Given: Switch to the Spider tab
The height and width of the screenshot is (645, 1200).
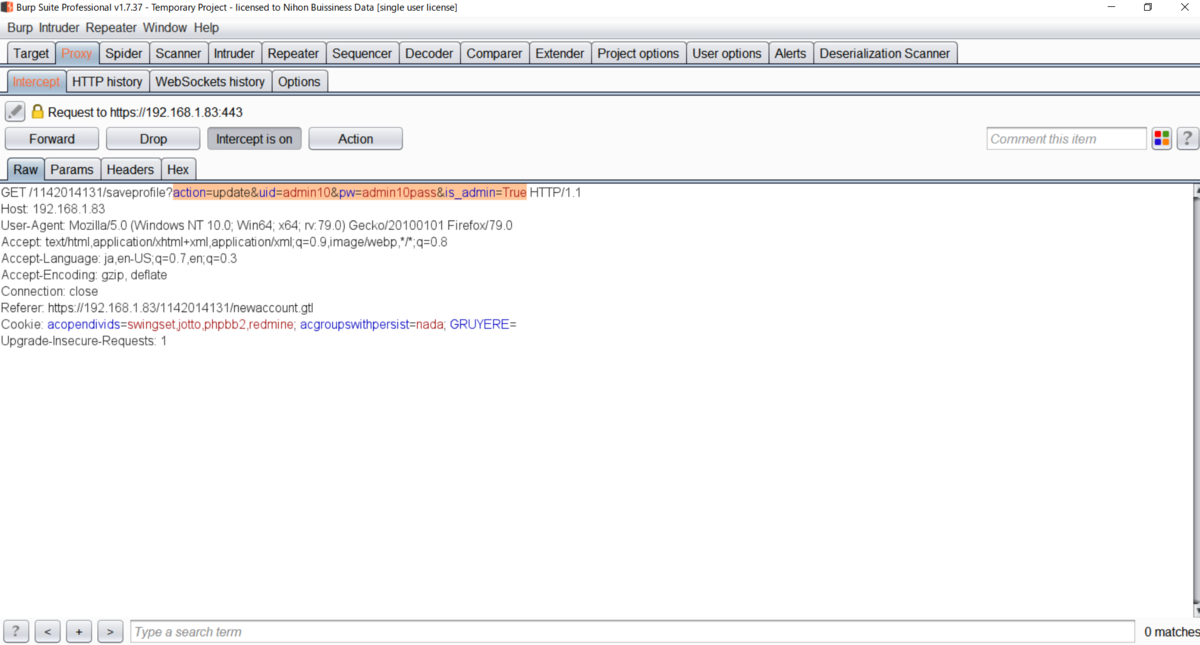Looking at the screenshot, I should (x=124, y=53).
